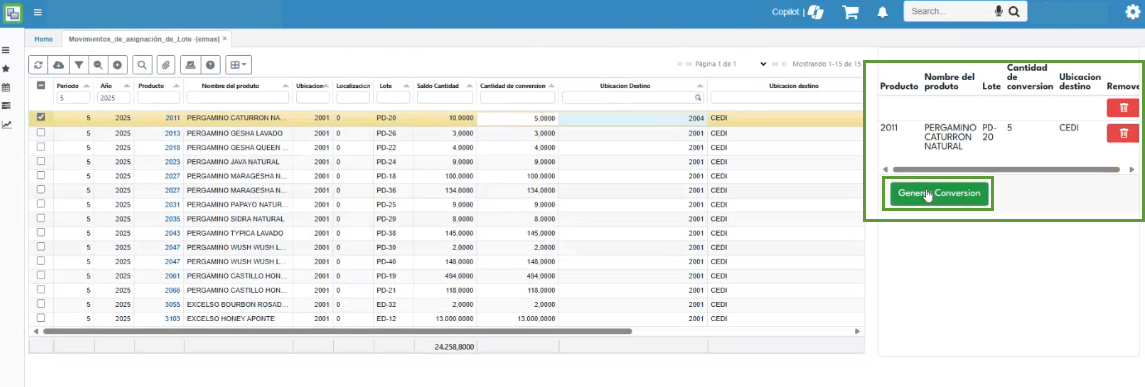Open the page selector dropdown arrow

tap(763, 64)
